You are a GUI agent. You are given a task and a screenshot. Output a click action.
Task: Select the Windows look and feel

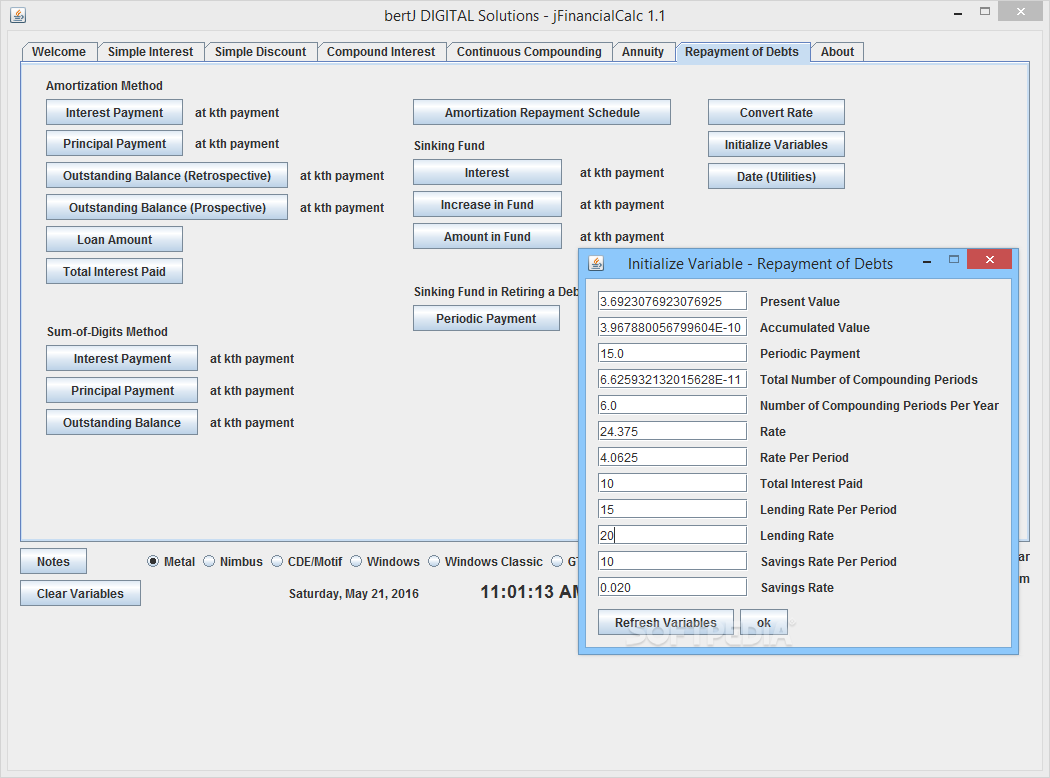pyautogui.click(x=385, y=562)
